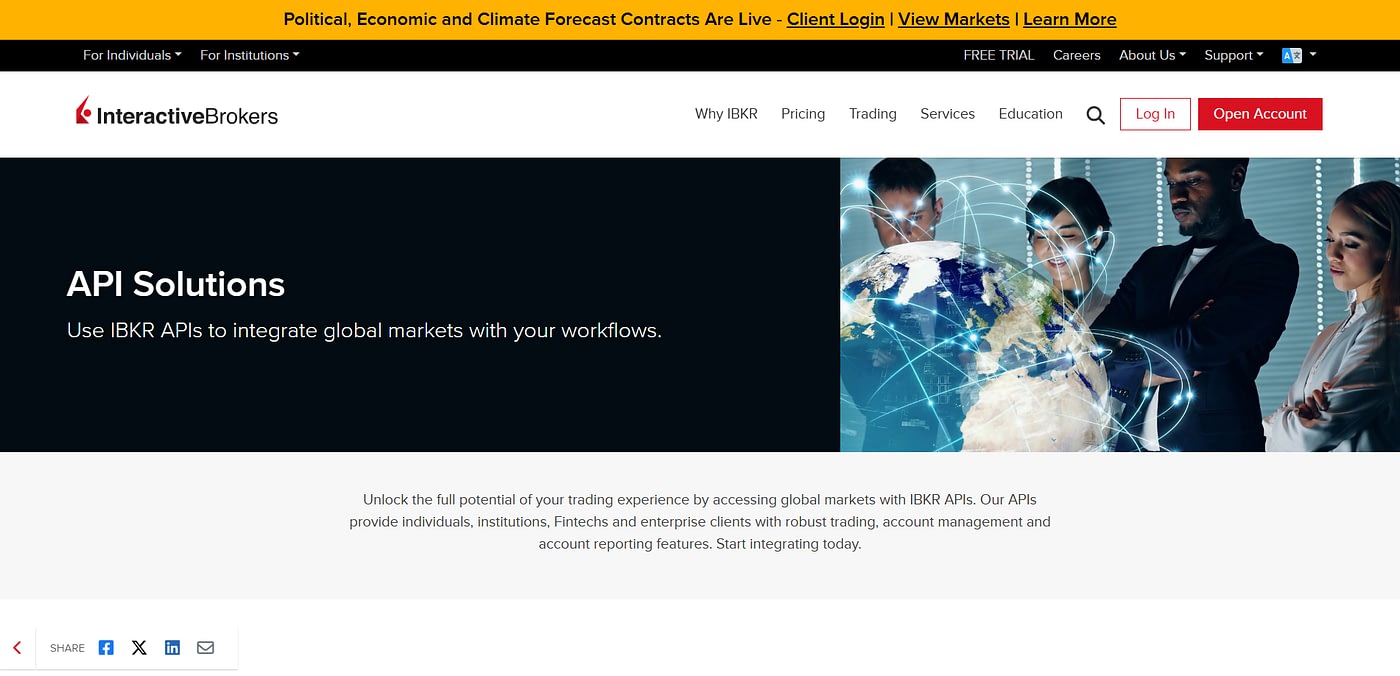Select Pricing in the main navigation
1400x676 pixels.
pyautogui.click(x=803, y=114)
